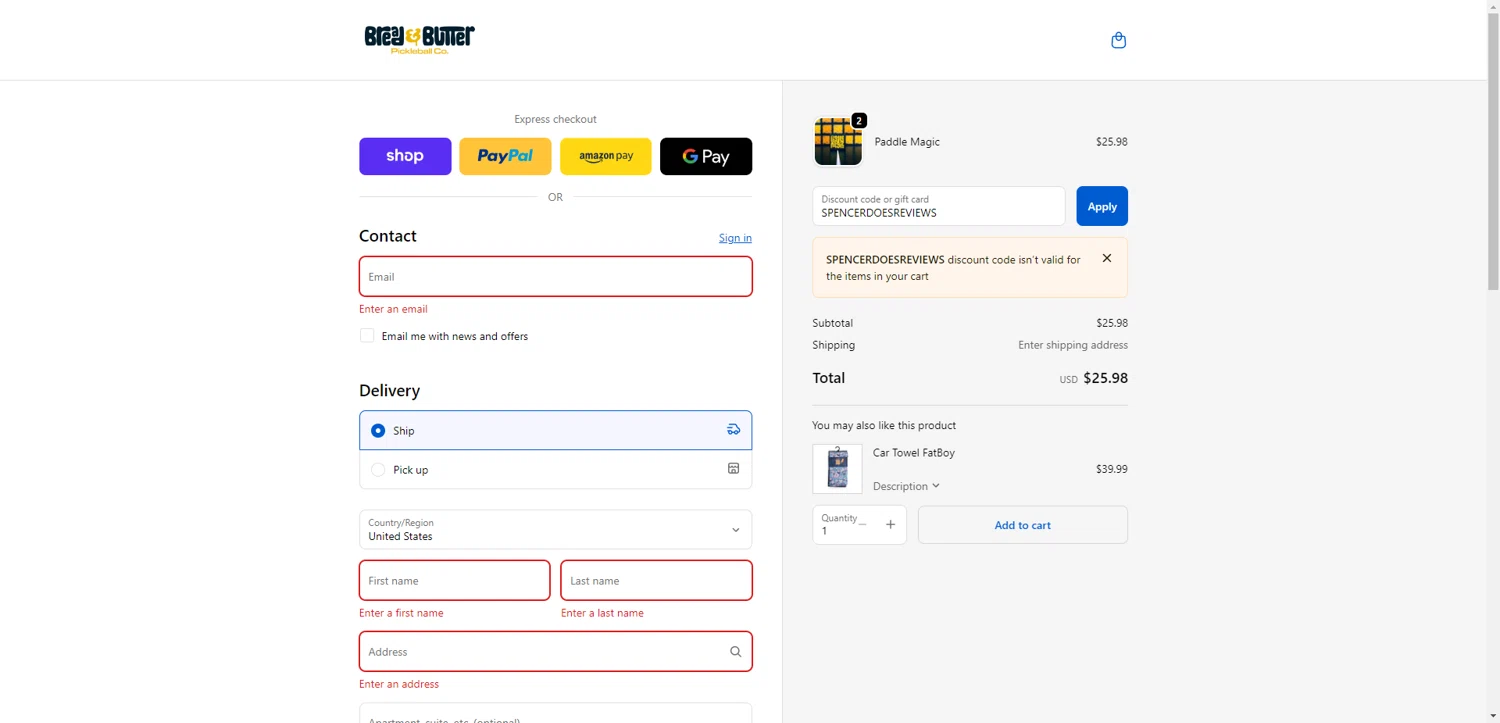The width and height of the screenshot is (1500, 723).
Task: Click the 'You may also like this product' text
Action: 884,425
